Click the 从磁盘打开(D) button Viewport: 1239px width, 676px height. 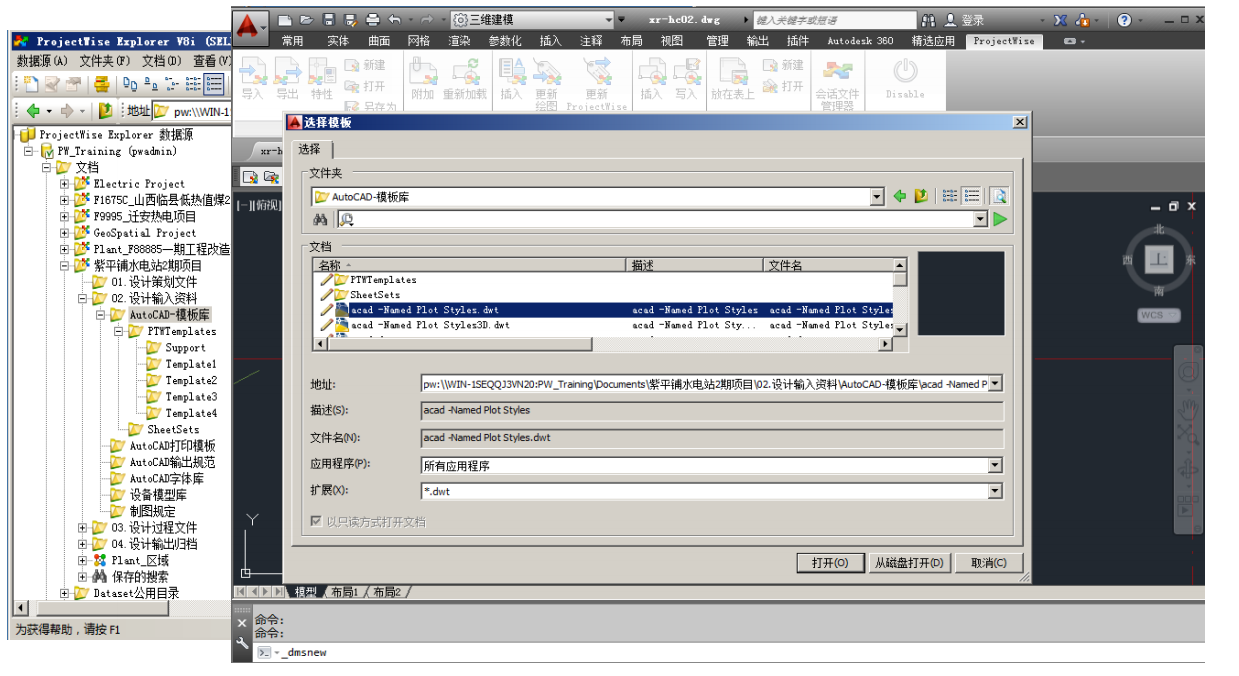[x=907, y=563]
